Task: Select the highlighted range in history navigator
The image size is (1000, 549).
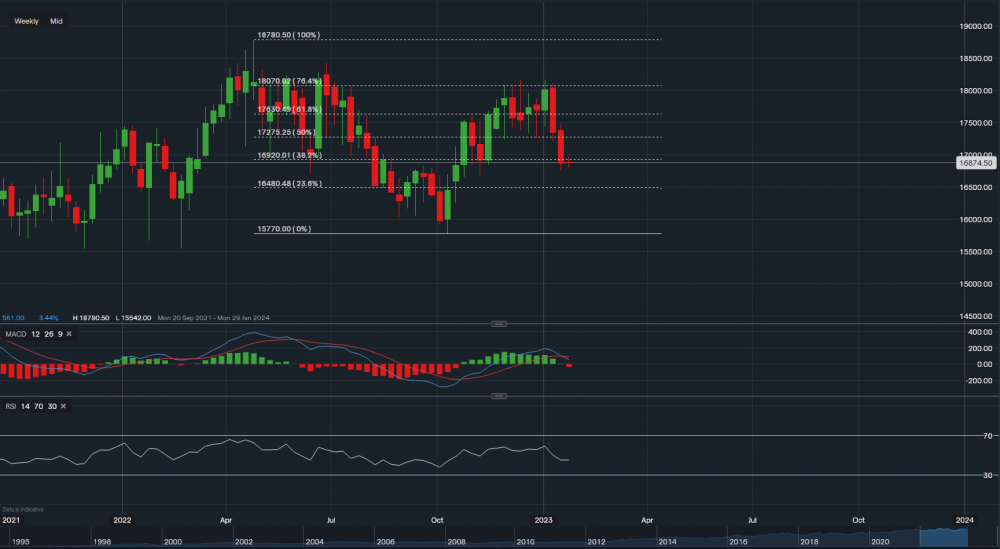Action: (x=946, y=537)
